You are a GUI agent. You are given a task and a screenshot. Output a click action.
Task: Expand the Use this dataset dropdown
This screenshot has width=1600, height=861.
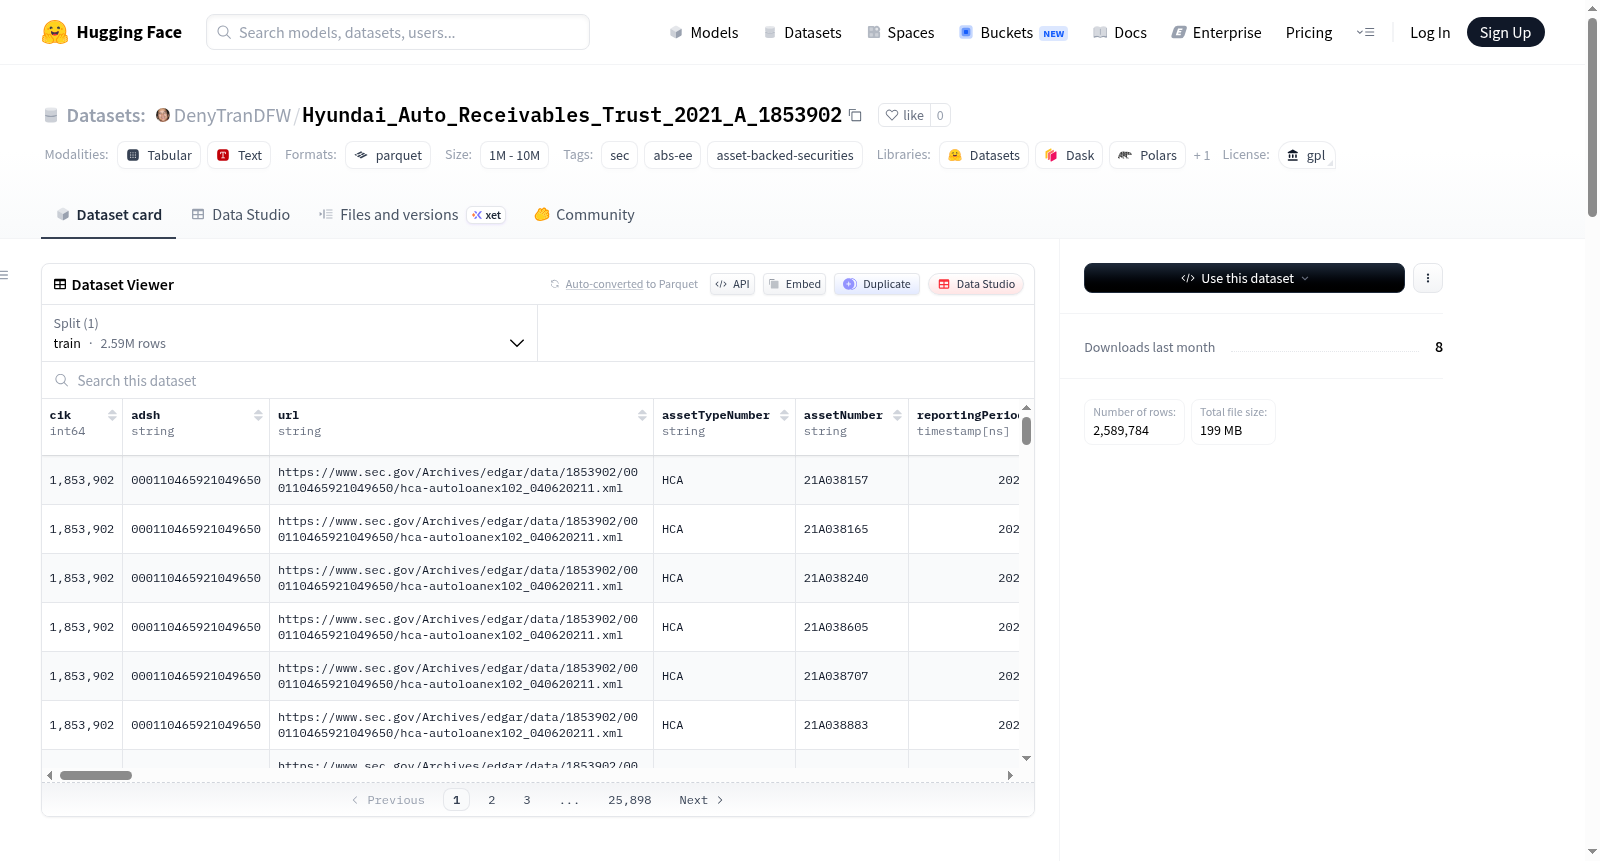1244,278
